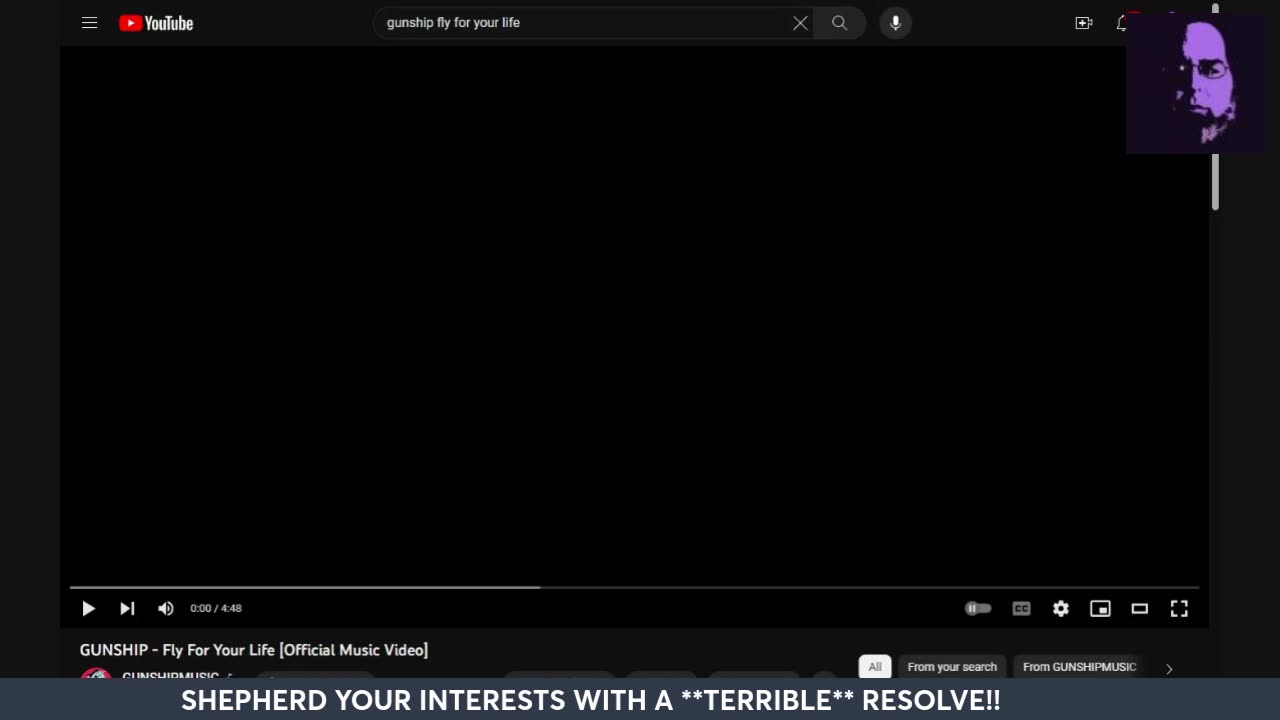Screen dimensions: 1280x720
Task: Switch to theater mode
Action: 1139,608
